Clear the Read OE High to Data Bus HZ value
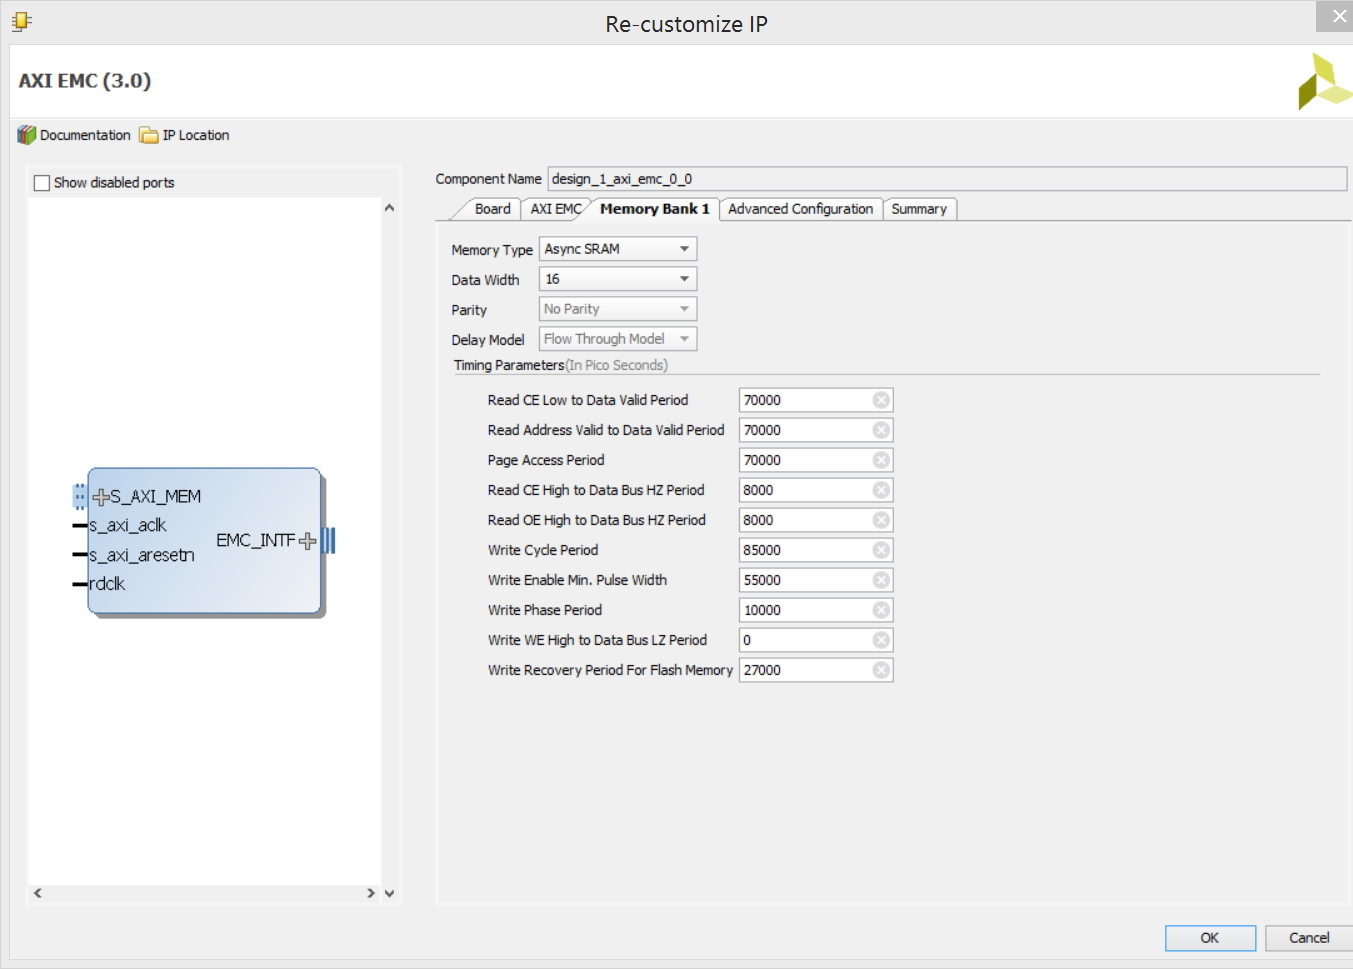The image size is (1353, 969). click(881, 520)
